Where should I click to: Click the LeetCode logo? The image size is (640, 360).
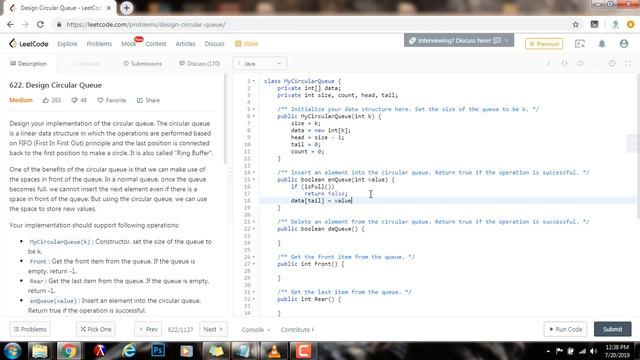(29, 44)
